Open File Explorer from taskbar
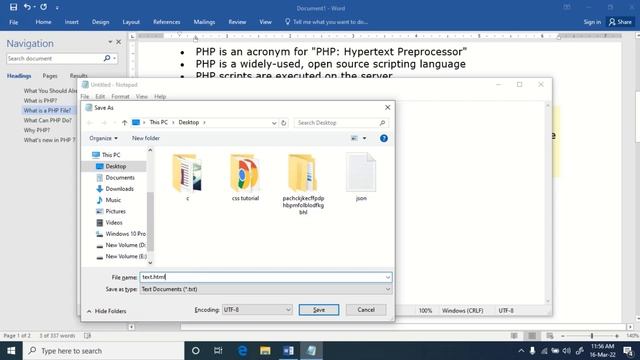 265,351
